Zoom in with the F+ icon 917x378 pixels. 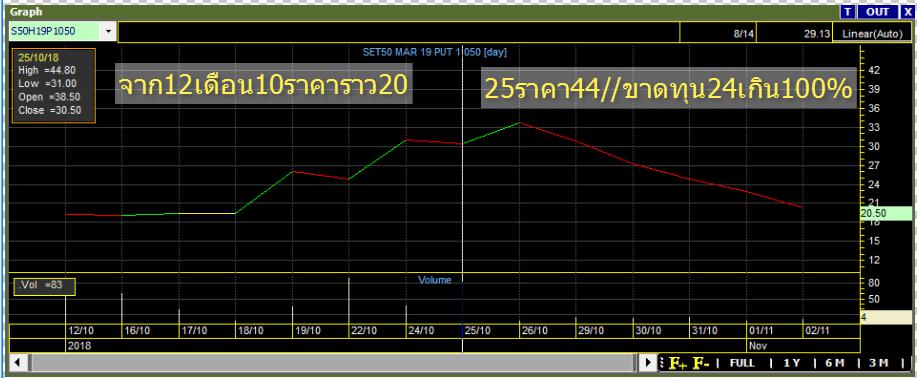[678, 363]
